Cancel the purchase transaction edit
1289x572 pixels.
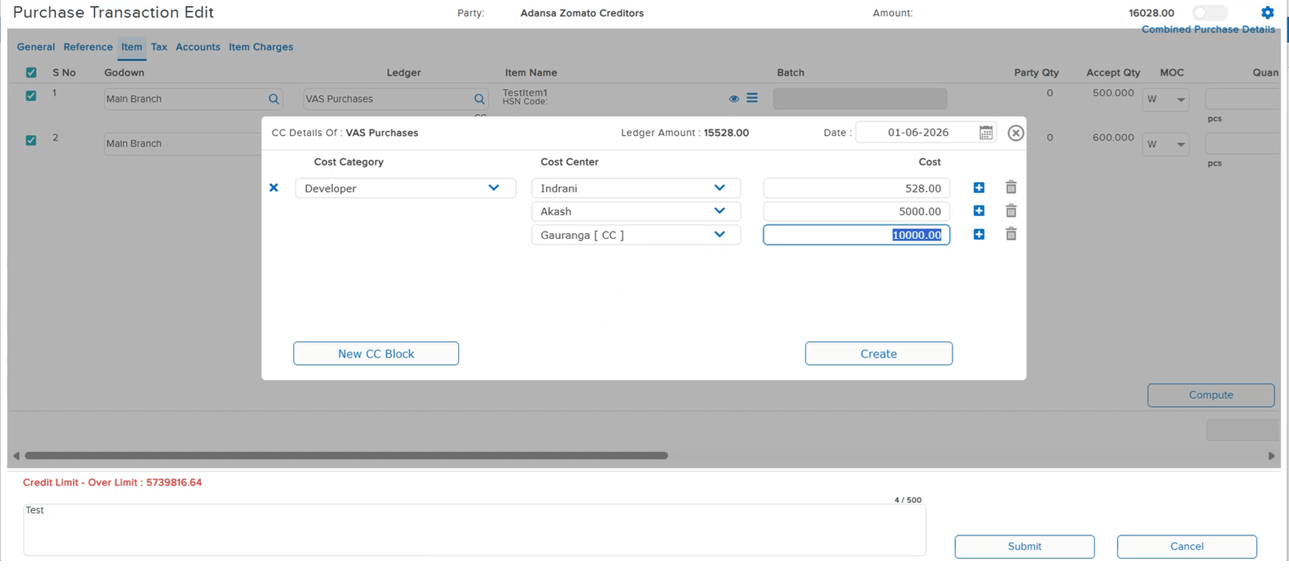point(1187,546)
